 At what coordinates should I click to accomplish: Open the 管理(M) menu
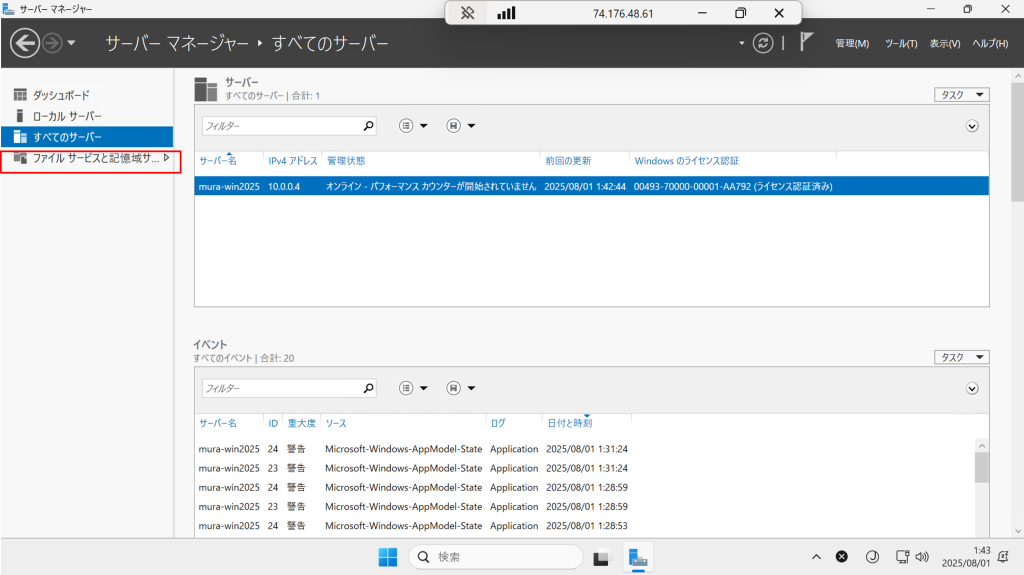click(852, 44)
